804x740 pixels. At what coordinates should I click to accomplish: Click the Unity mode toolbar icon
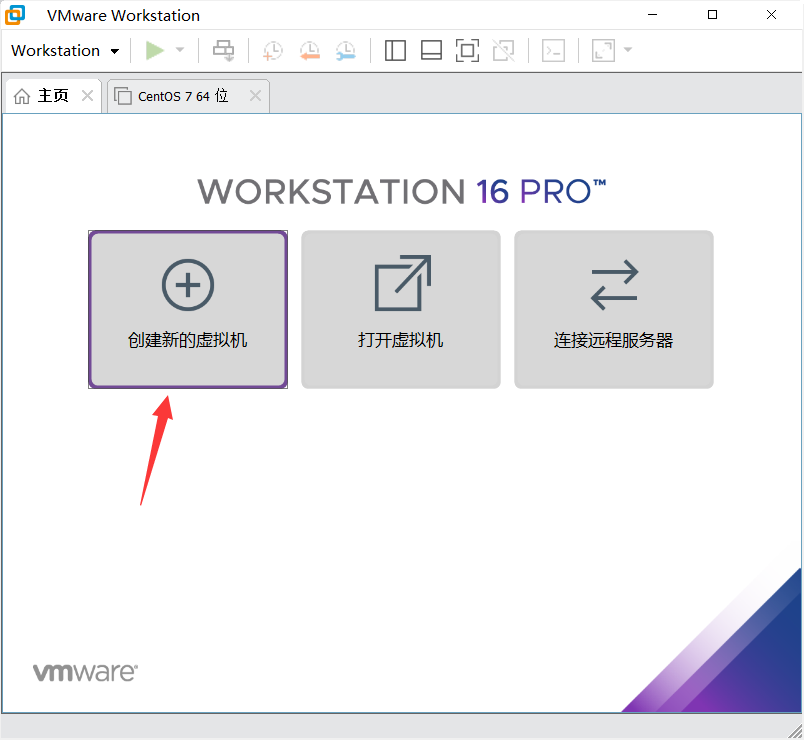pos(504,50)
